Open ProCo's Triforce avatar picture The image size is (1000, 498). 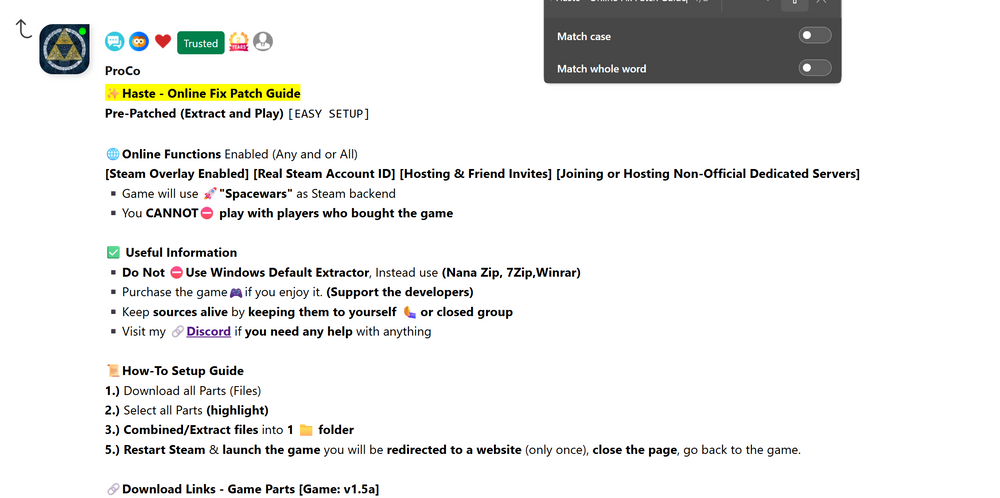pyautogui.click(x=64, y=49)
